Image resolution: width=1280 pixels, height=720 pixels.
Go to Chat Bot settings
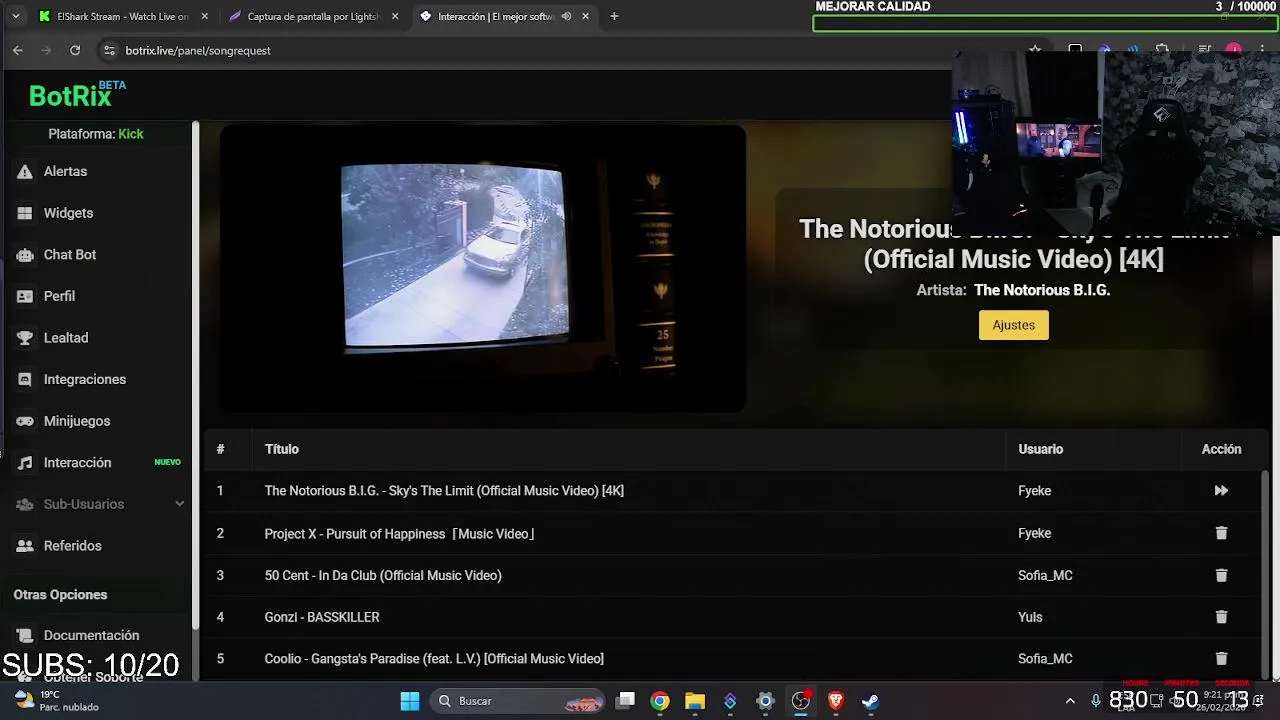69,255
